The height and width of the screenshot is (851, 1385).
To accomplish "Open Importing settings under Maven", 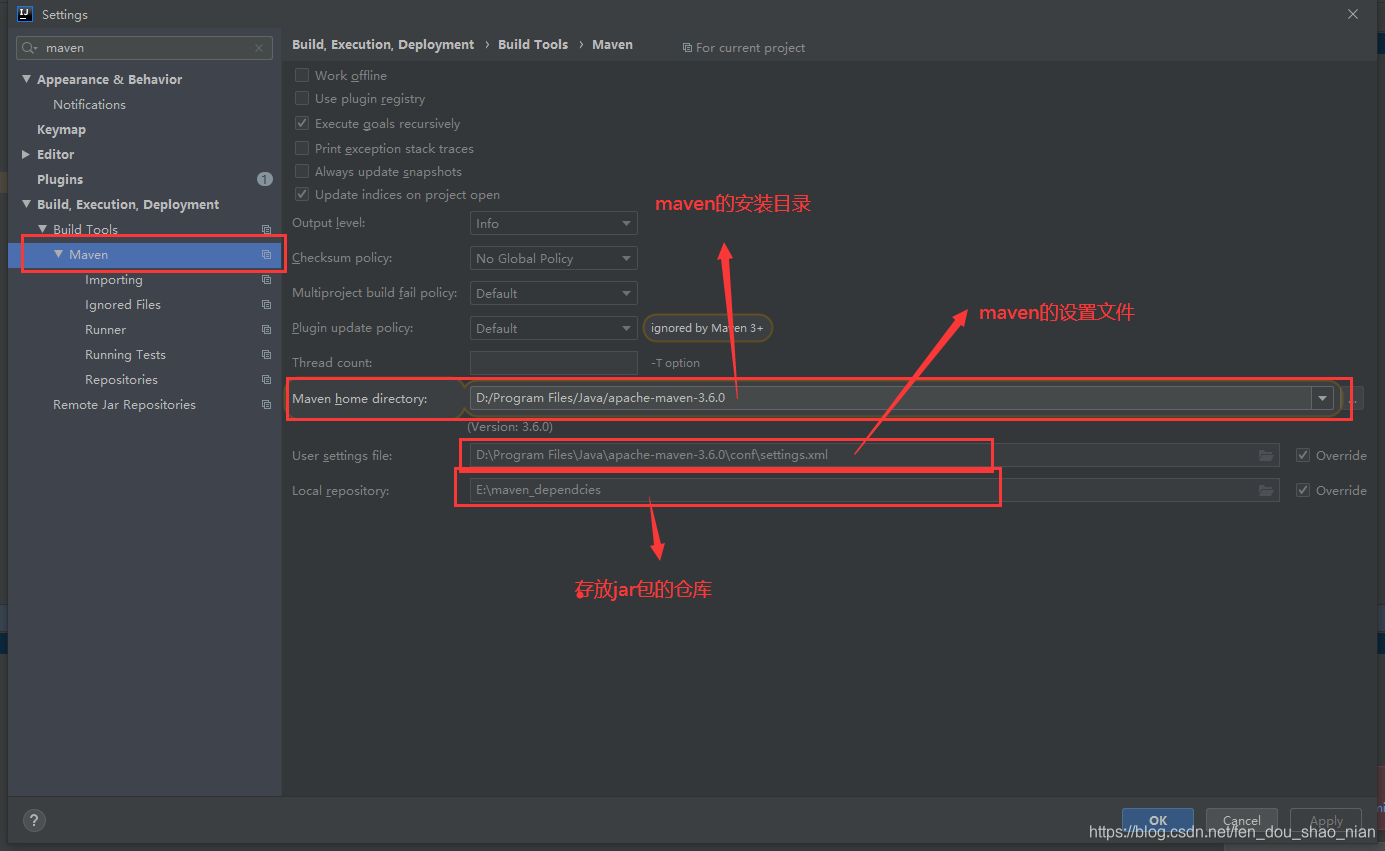I will [114, 280].
